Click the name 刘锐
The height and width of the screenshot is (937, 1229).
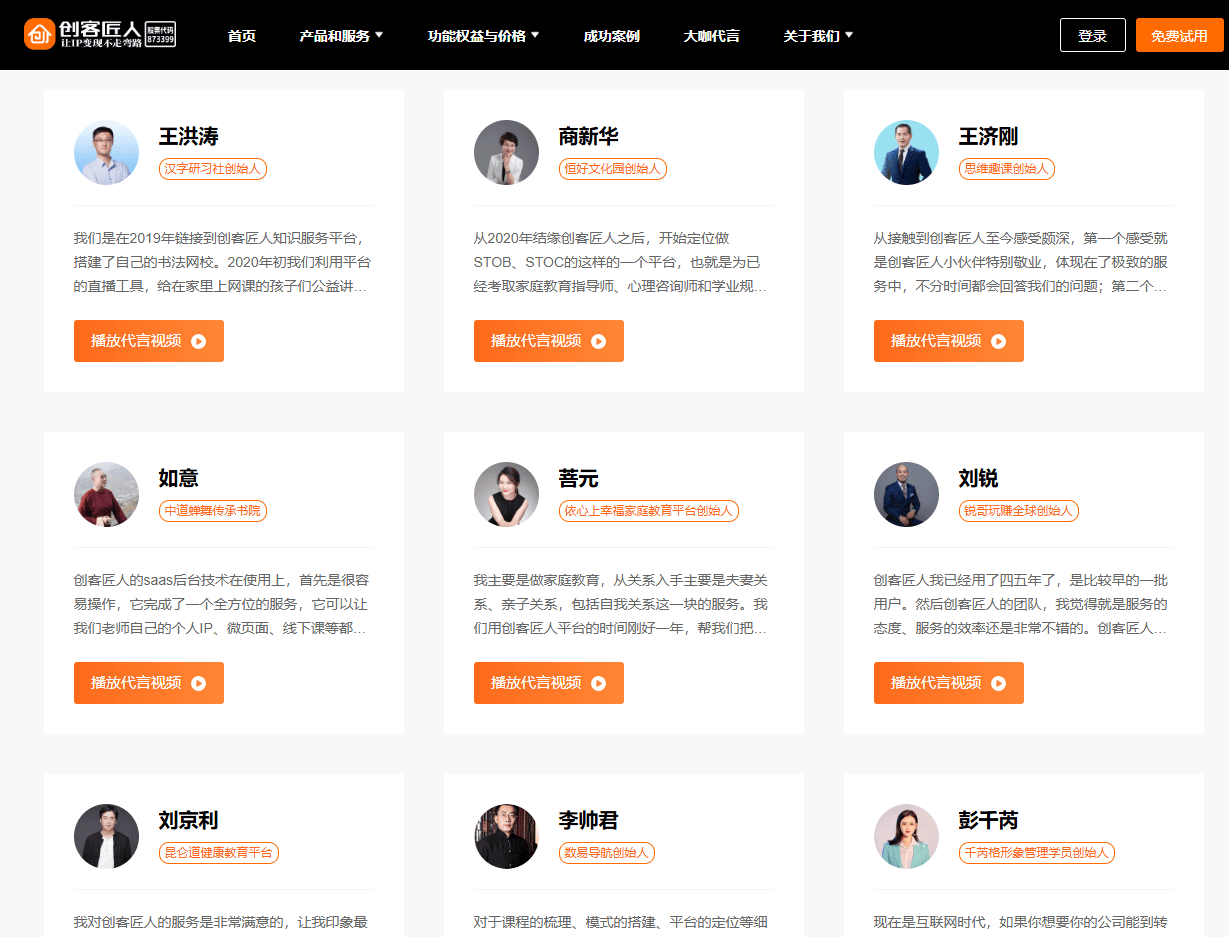point(978,479)
